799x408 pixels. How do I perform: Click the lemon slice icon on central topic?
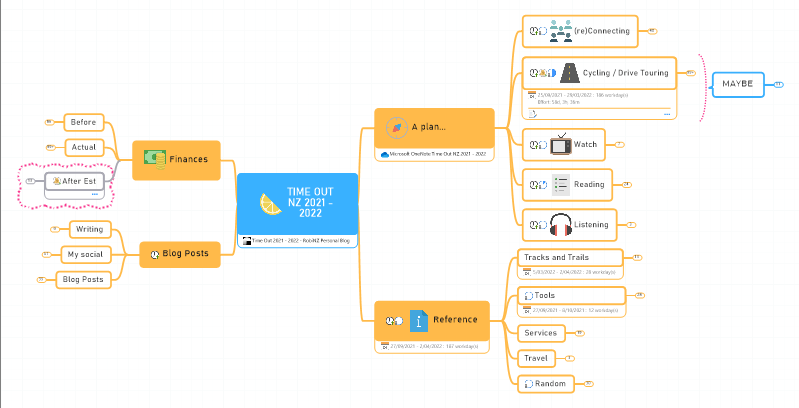click(271, 203)
